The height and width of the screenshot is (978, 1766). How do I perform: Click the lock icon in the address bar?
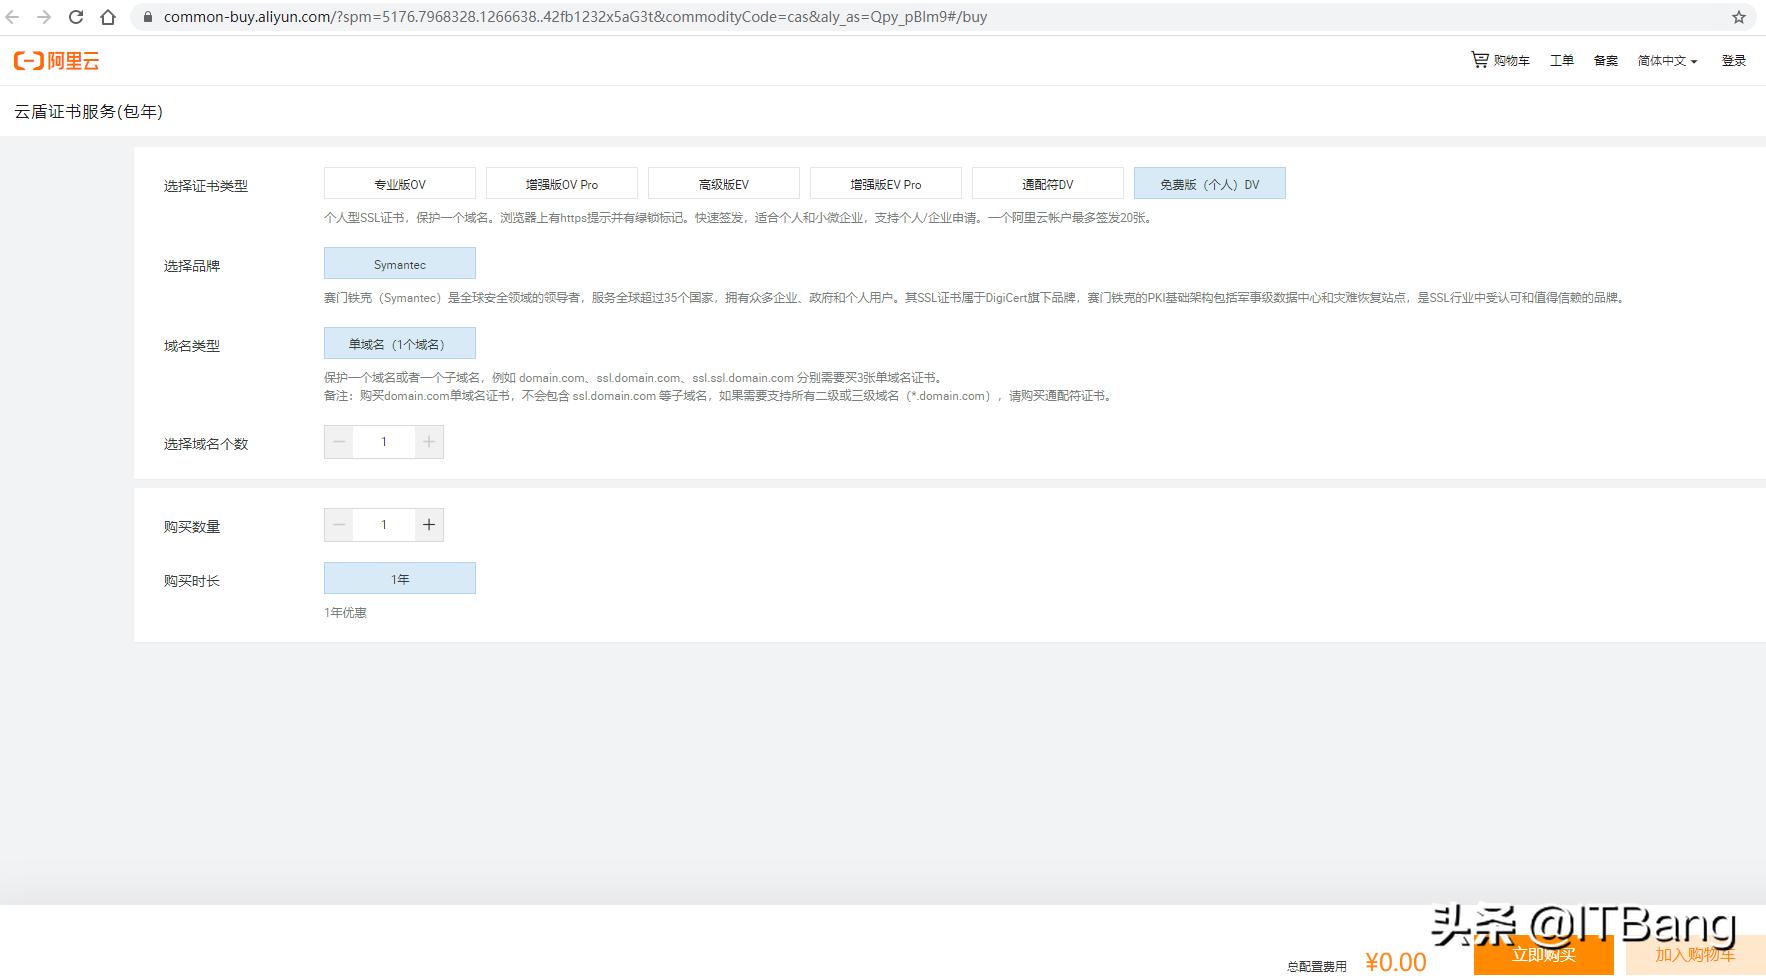tap(146, 16)
